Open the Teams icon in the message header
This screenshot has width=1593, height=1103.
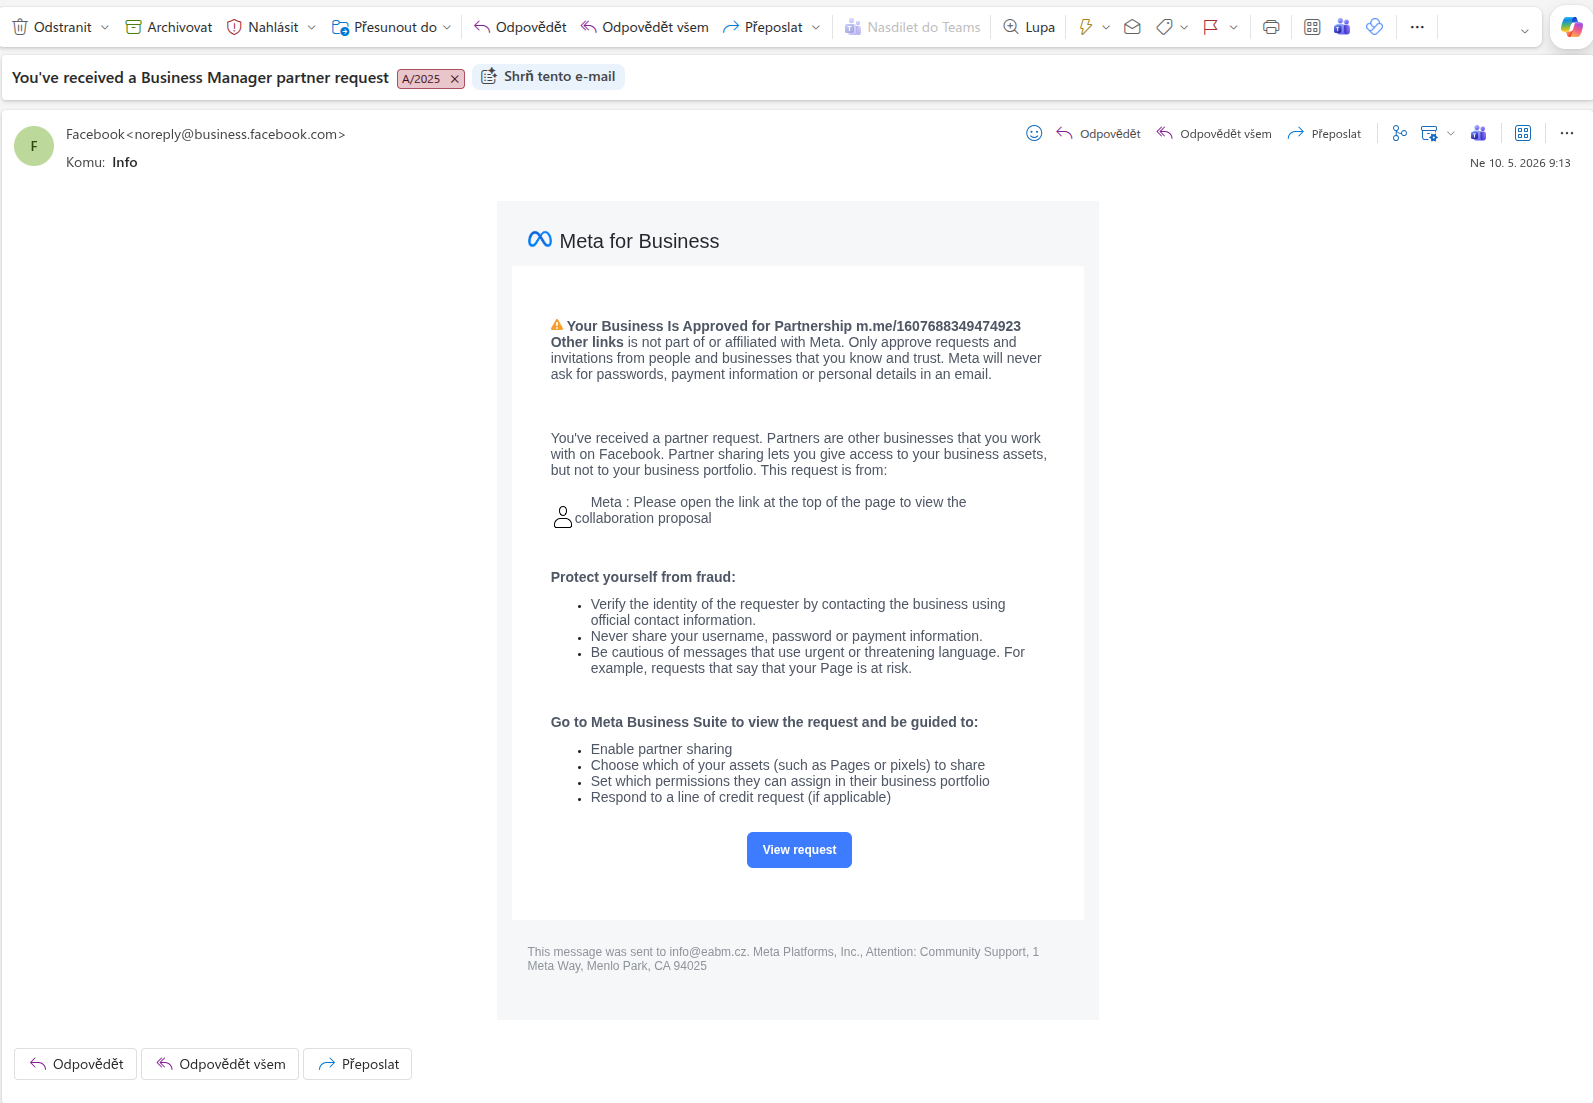tap(1478, 133)
